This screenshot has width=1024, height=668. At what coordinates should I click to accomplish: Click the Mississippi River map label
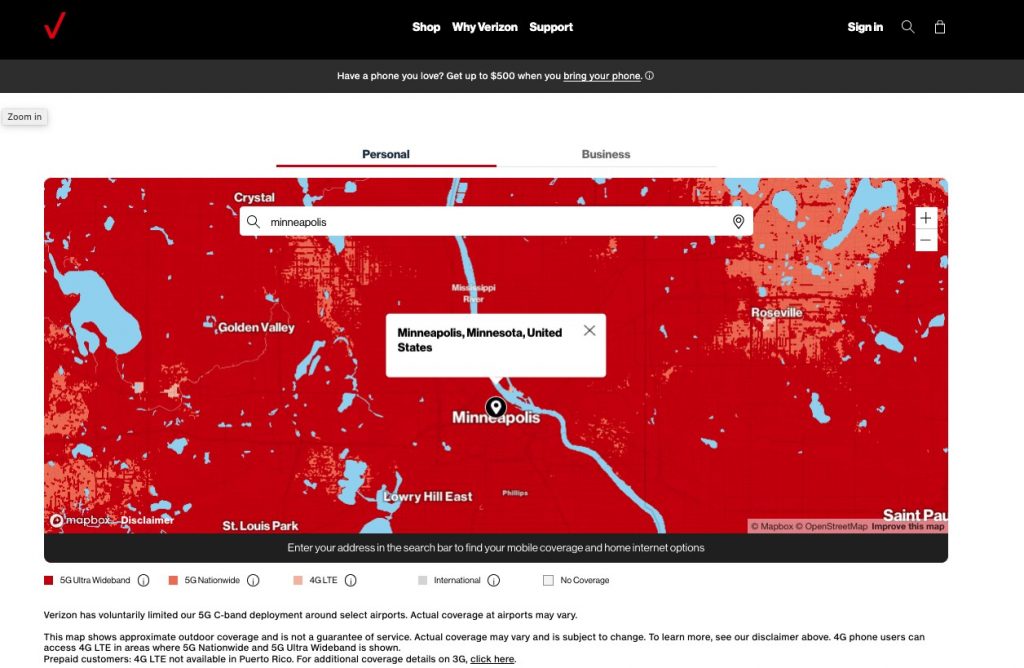click(x=473, y=293)
